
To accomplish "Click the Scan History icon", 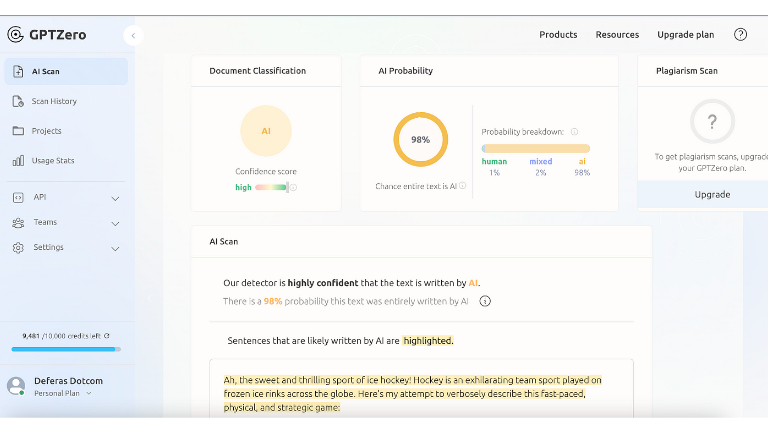I will click(x=18, y=101).
